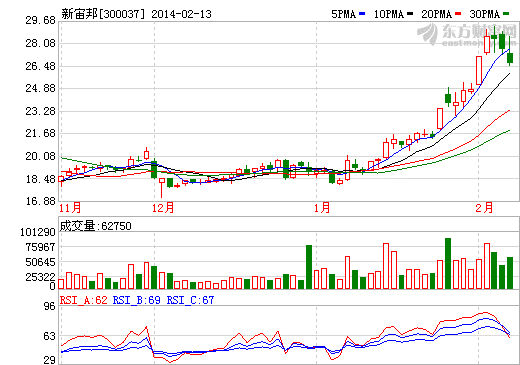Click the 75967 volume axis label
Image resolution: width=520 pixels, height=365 pixels.
[x=40, y=247]
